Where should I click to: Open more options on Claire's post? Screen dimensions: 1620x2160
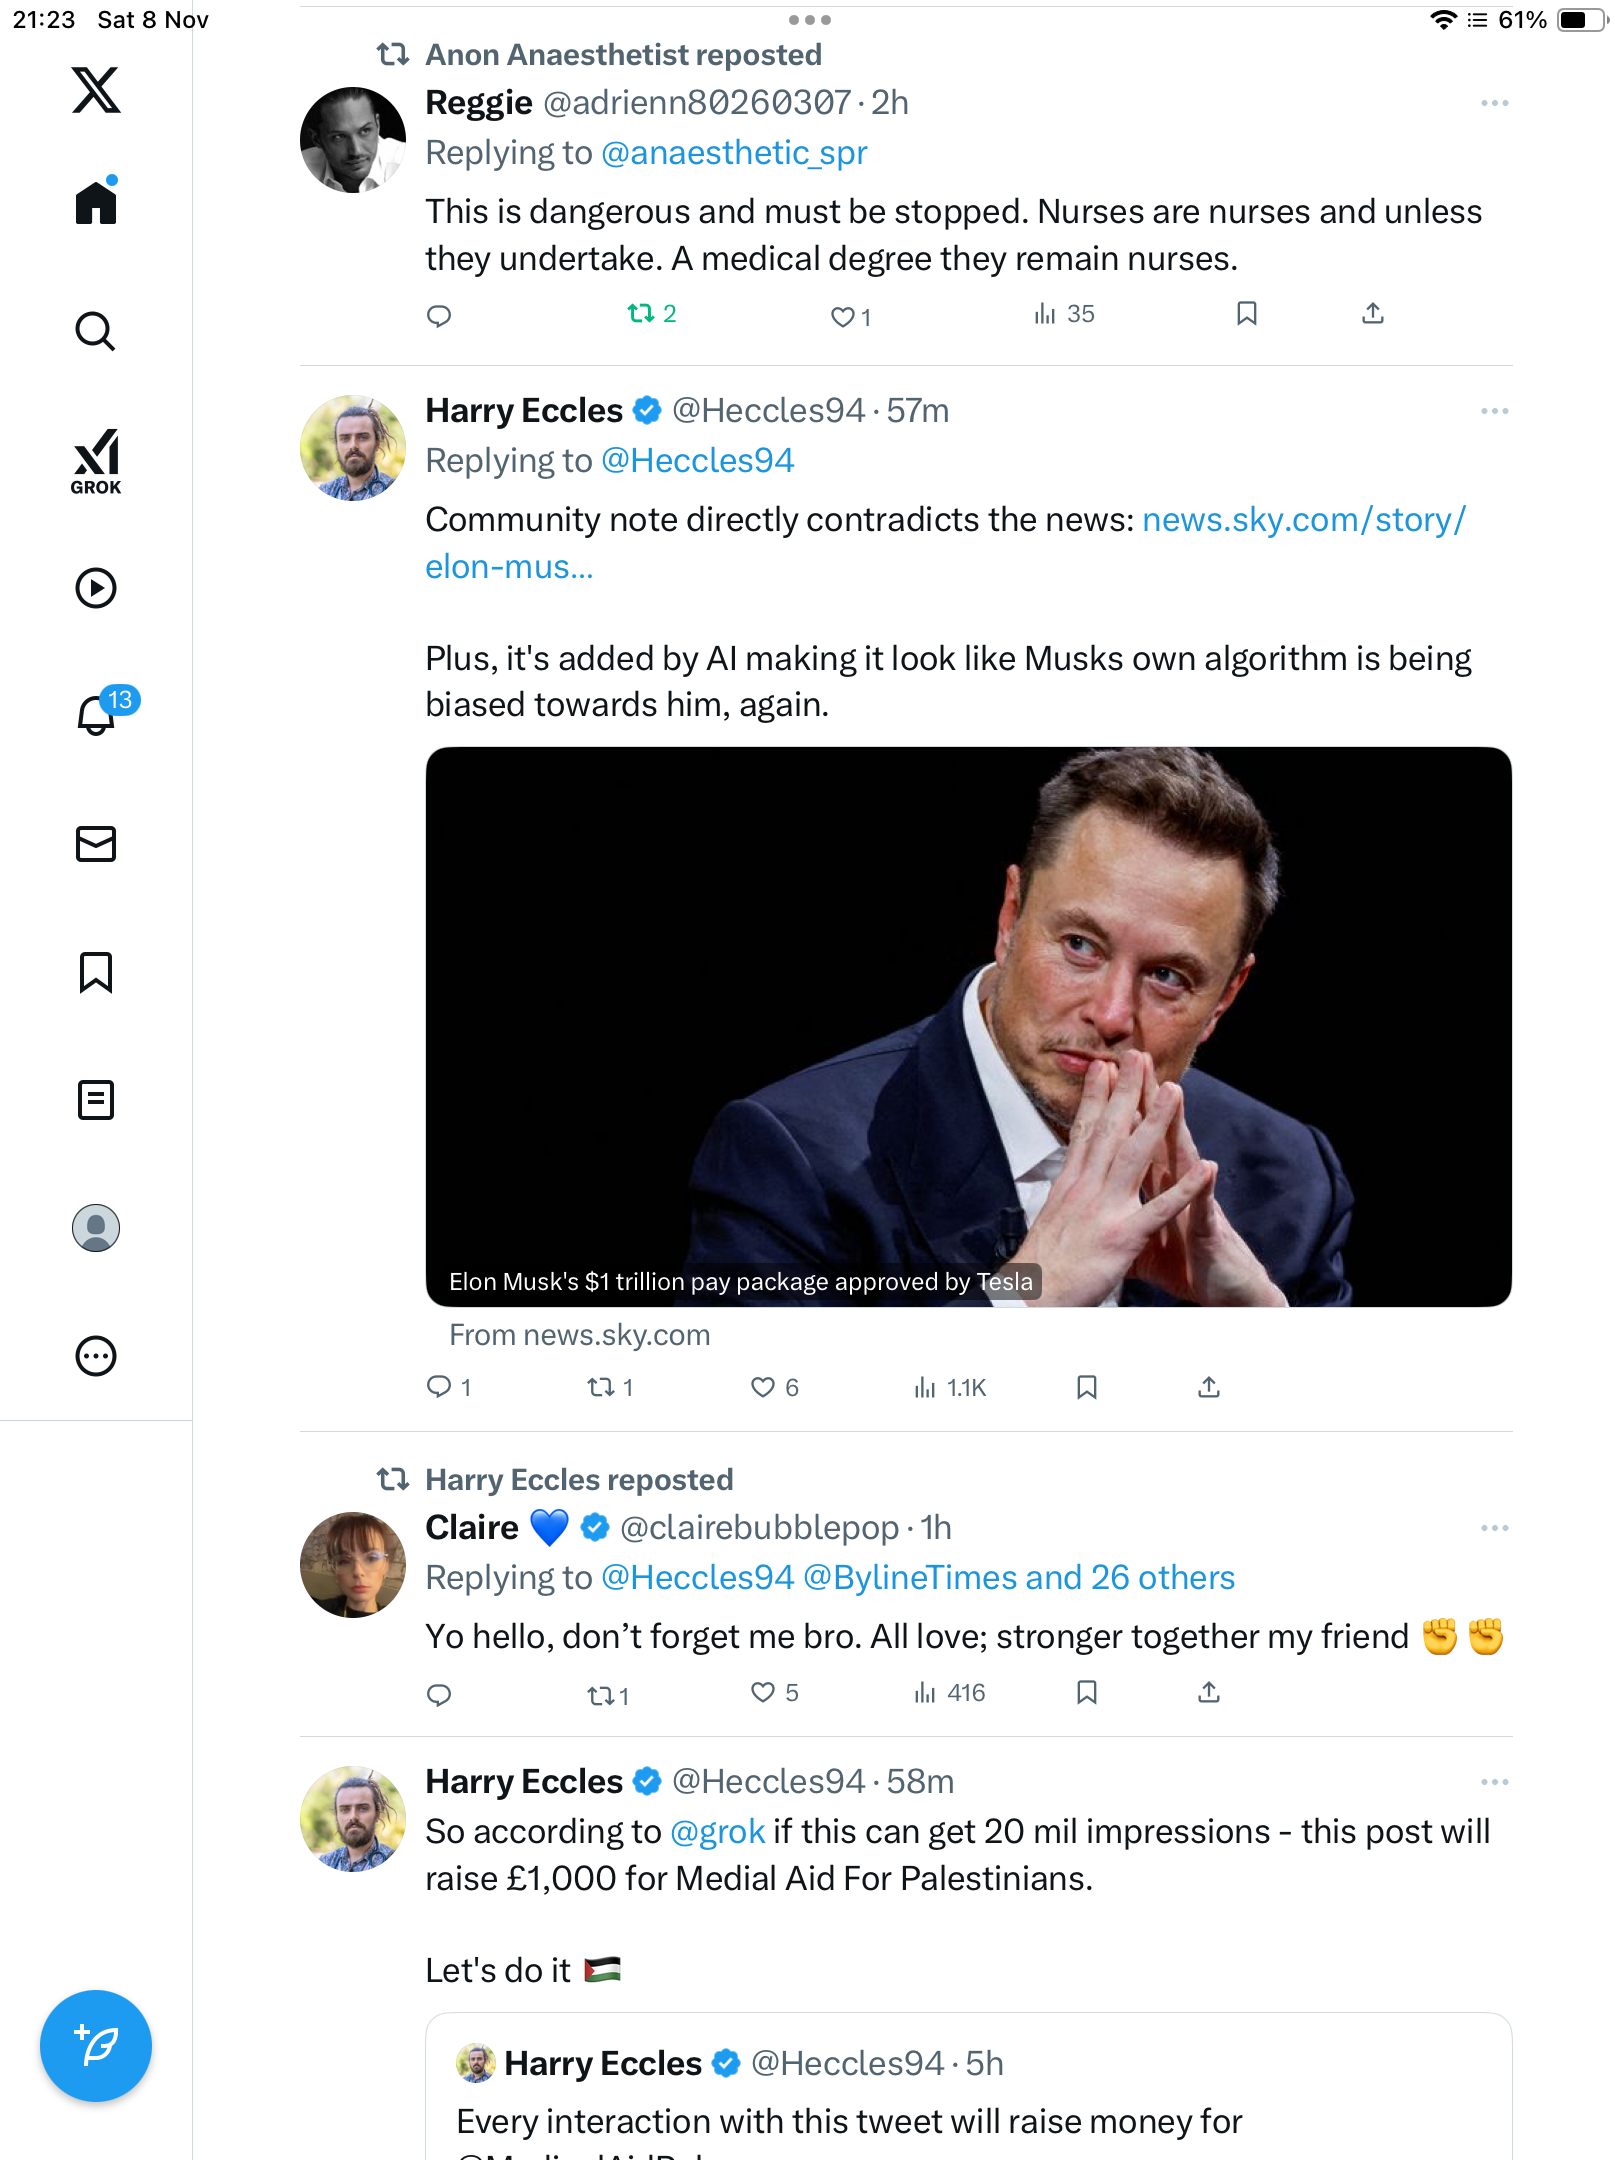[1494, 1528]
